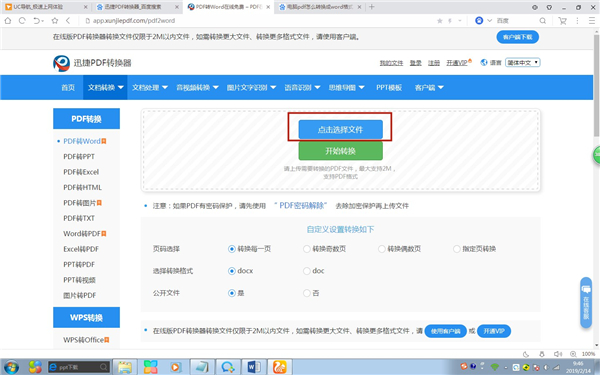This screenshot has height=375, width=600.
Task: Open PPT模板 in the blue nav bar
Action: pyautogui.click(x=389, y=88)
